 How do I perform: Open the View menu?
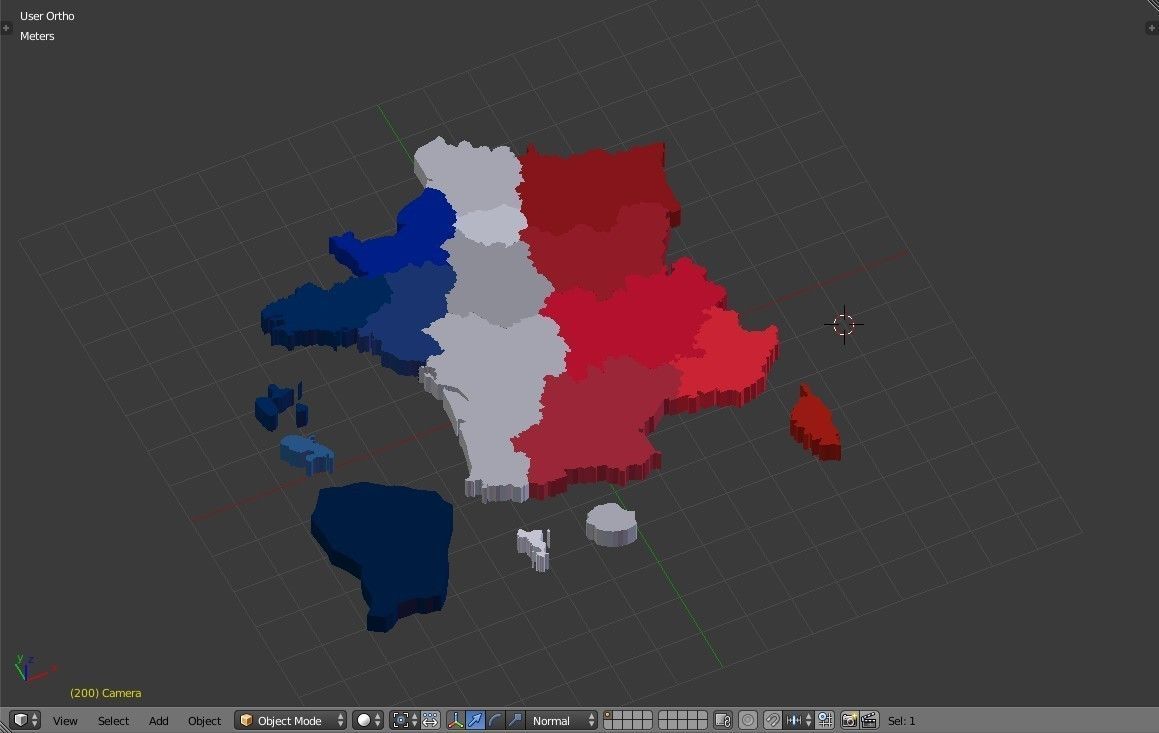pos(65,720)
